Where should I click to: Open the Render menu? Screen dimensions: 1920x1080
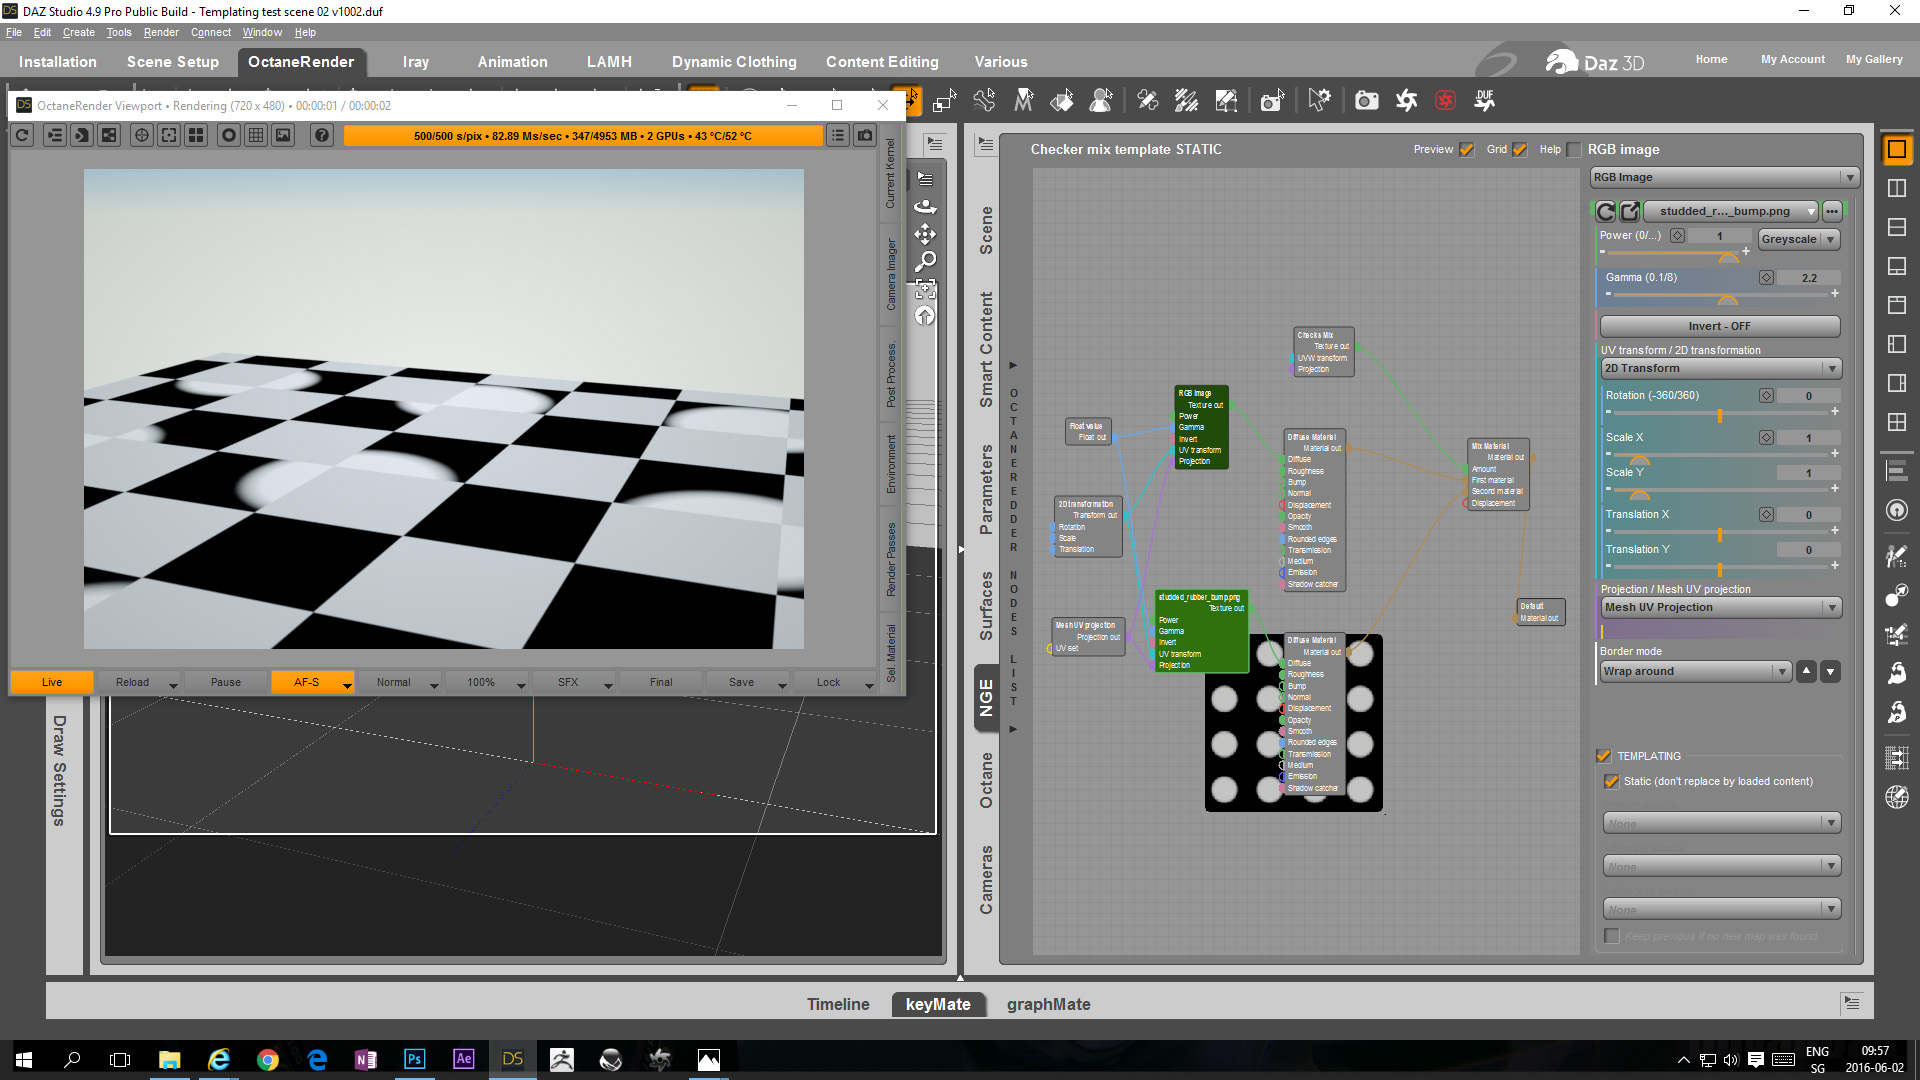[161, 32]
